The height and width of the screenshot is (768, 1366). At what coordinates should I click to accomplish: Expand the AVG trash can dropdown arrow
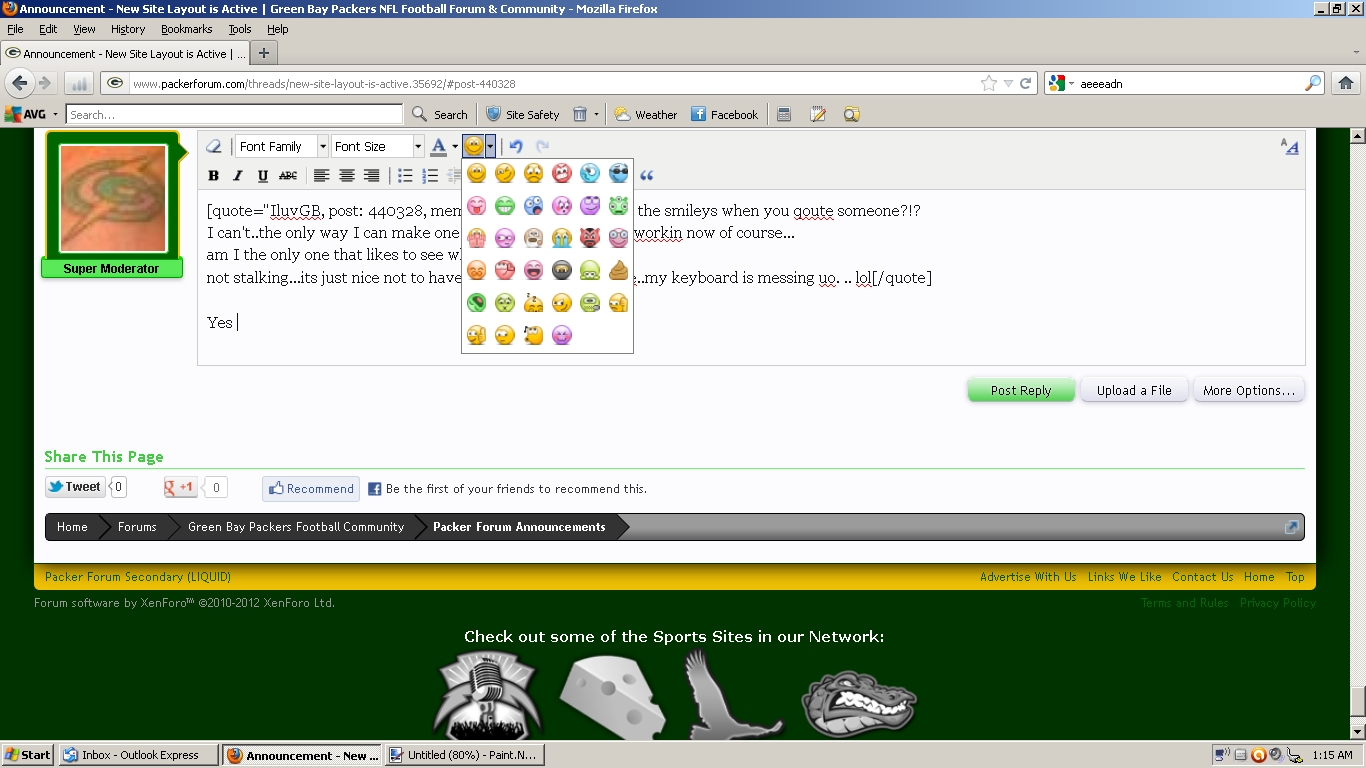coord(596,115)
